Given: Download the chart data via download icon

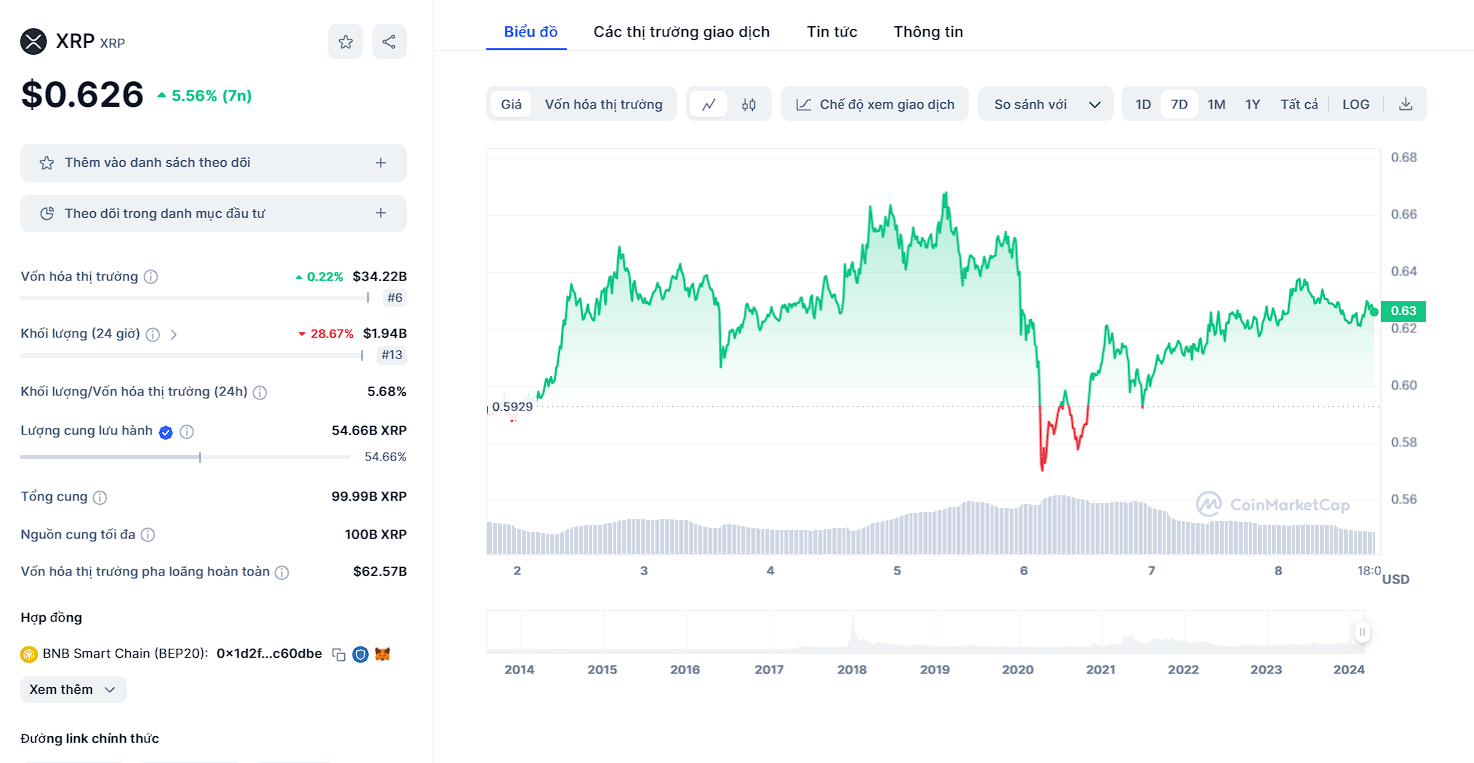Looking at the screenshot, I should click(x=1405, y=104).
